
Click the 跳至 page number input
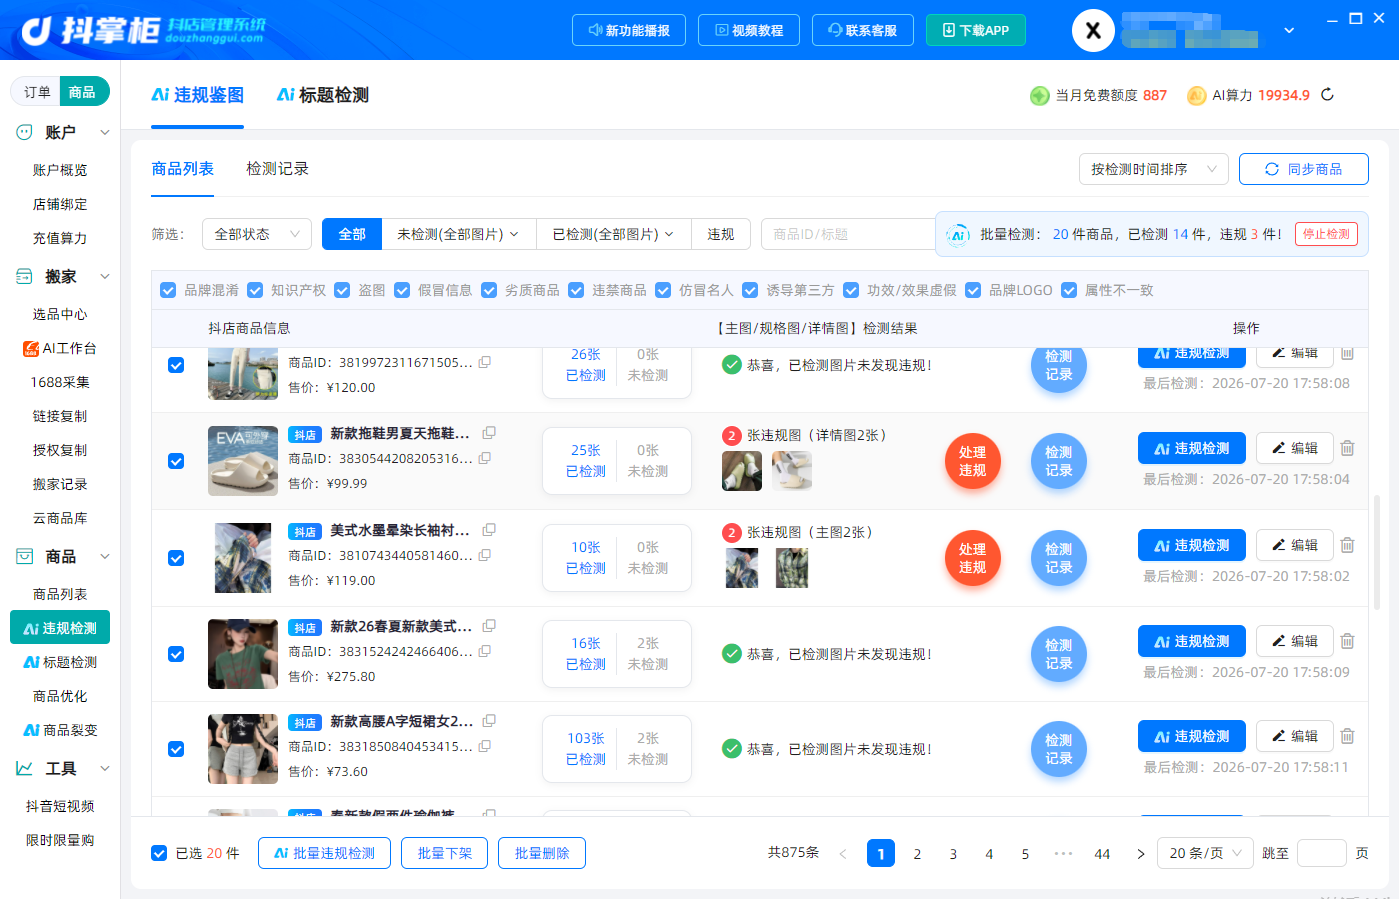[x=1321, y=853]
